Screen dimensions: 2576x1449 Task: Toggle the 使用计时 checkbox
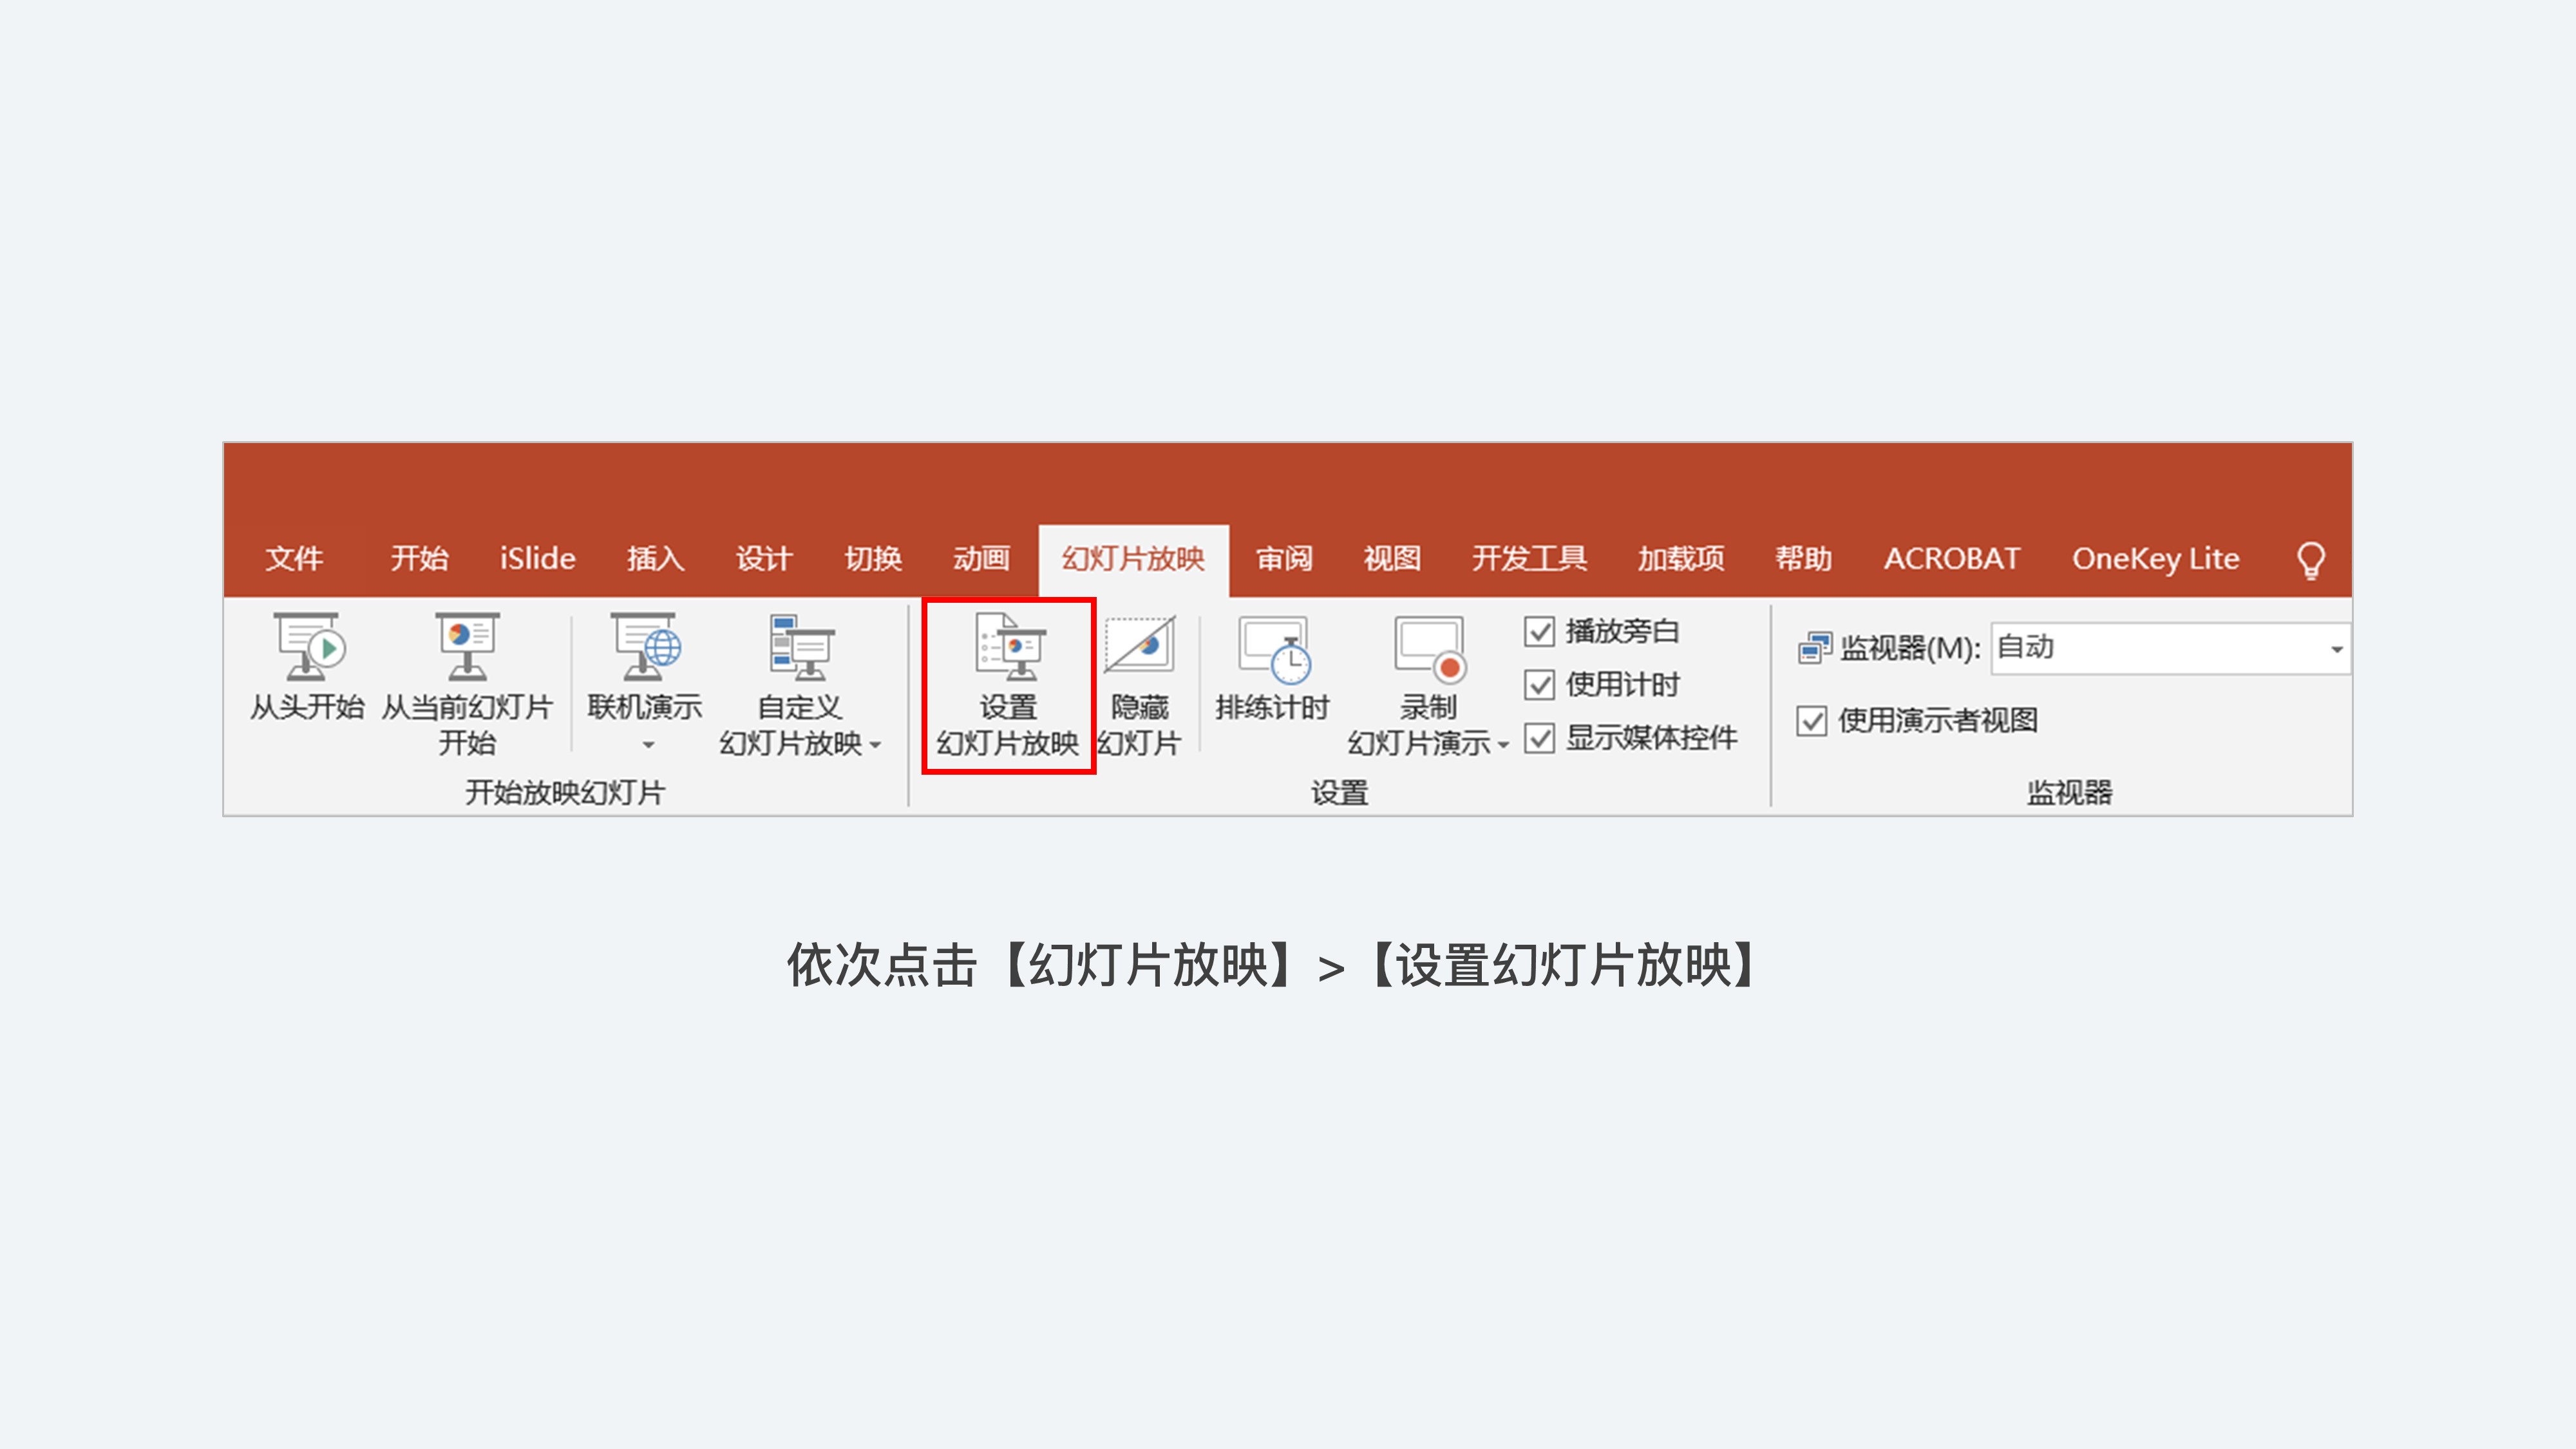pyautogui.click(x=1539, y=685)
